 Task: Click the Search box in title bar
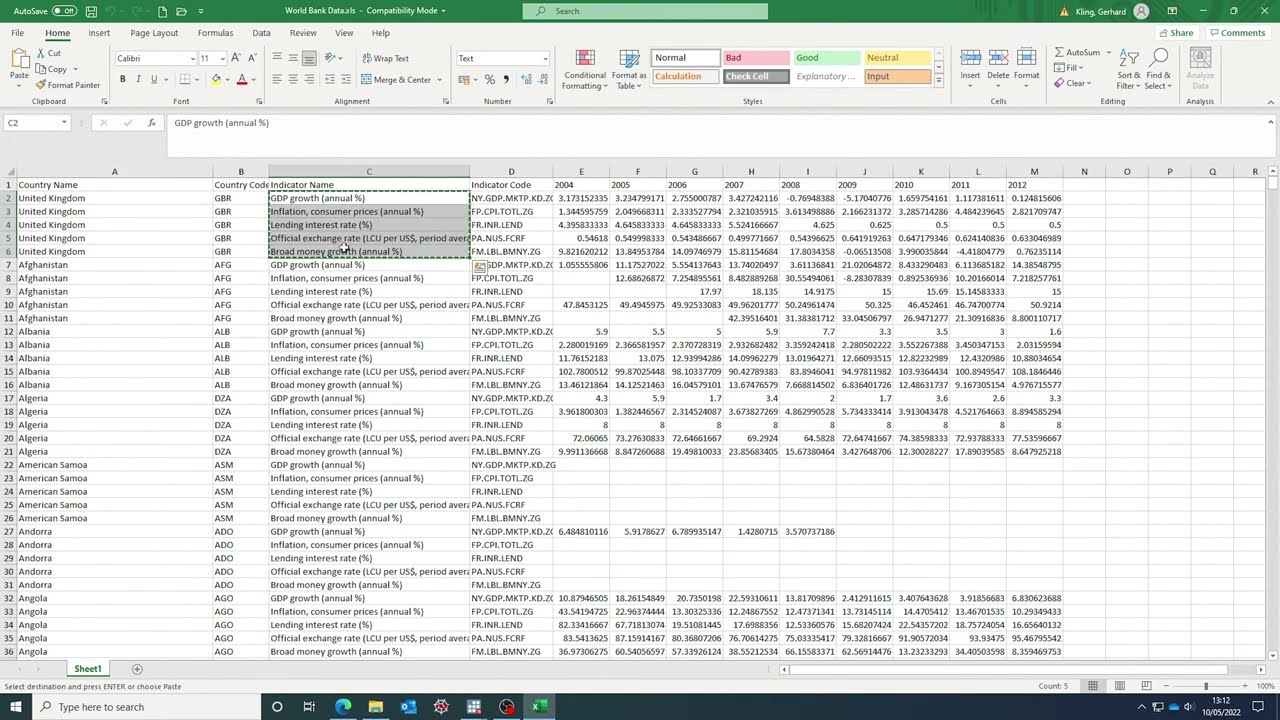point(645,11)
